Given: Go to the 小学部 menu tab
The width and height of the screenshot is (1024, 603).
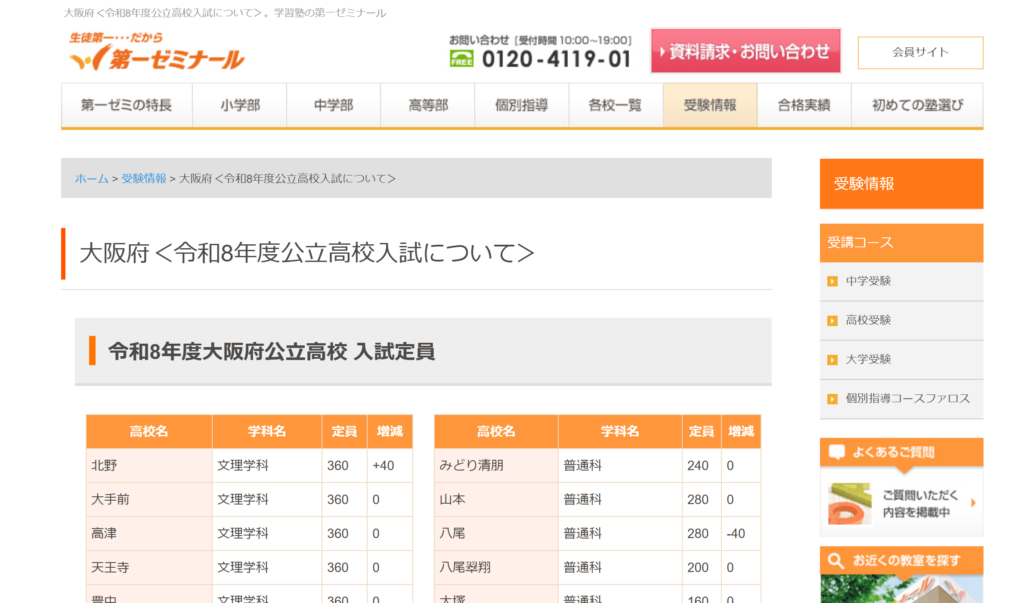Looking at the screenshot, I should pyautogui.click(x=240, y=105).
